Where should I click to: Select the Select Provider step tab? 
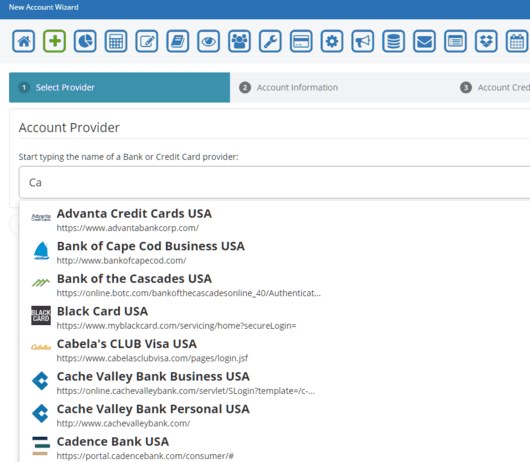tap(119, 87)
